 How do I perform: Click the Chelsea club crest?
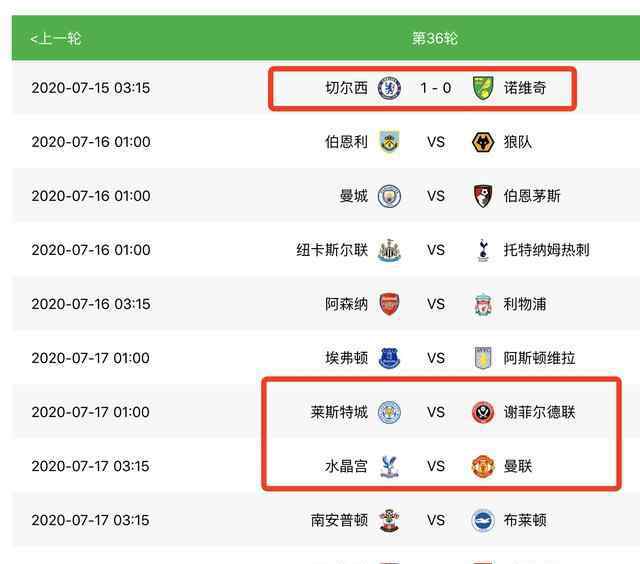389,88
